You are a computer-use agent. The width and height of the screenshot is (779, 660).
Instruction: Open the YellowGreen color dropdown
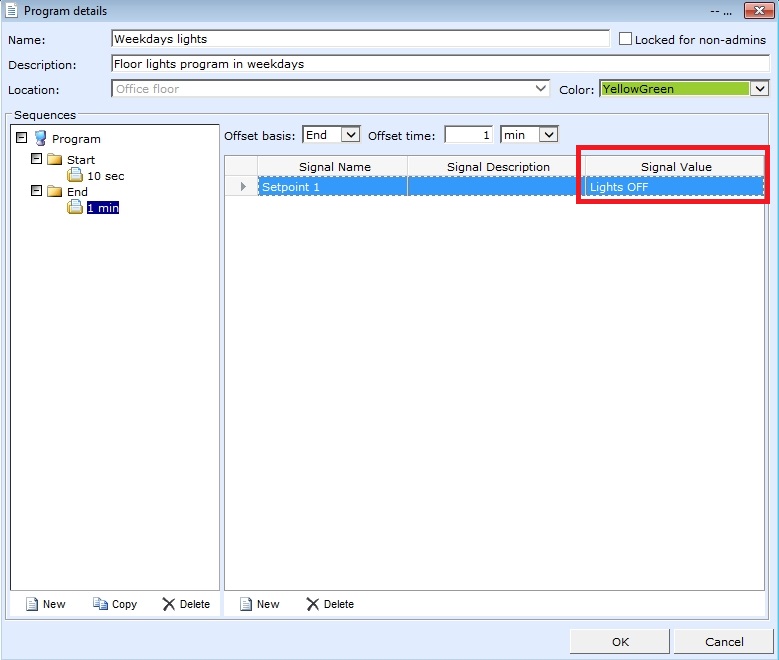pyautogui.click(x=759, y=89)
